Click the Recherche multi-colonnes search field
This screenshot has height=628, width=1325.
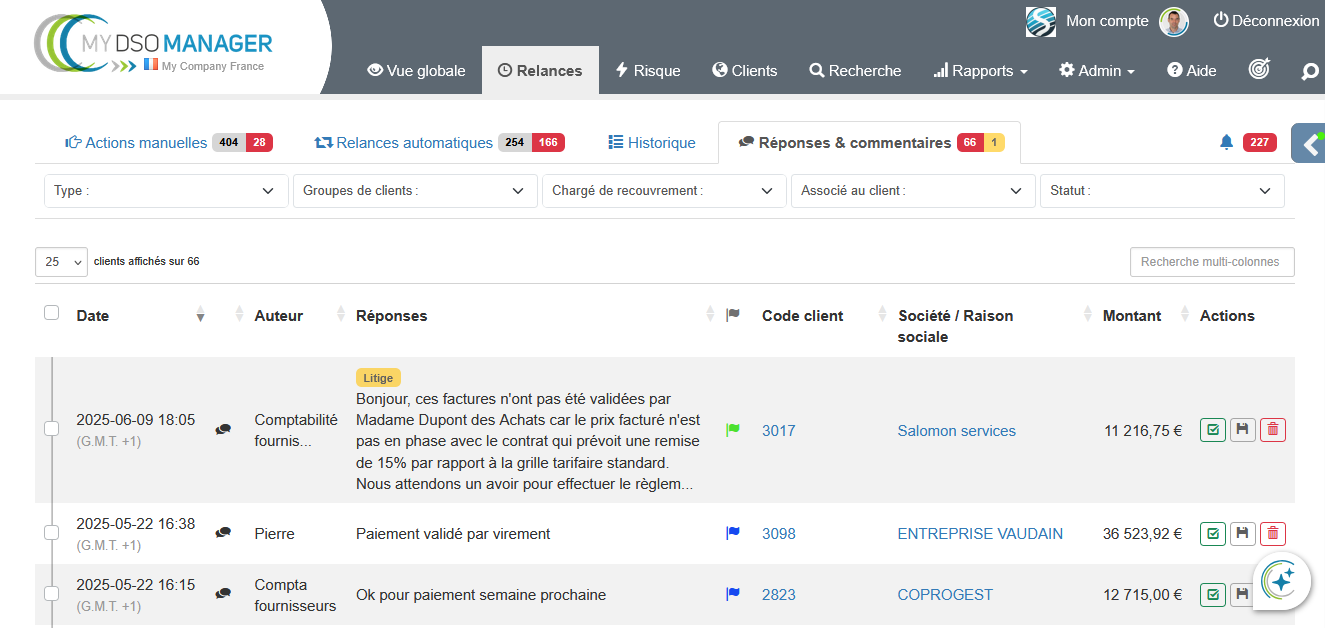coord(1211,262)
